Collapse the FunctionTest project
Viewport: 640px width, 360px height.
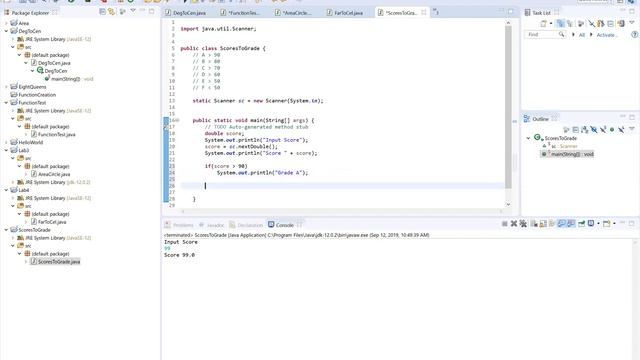click(x=6, y=103)
